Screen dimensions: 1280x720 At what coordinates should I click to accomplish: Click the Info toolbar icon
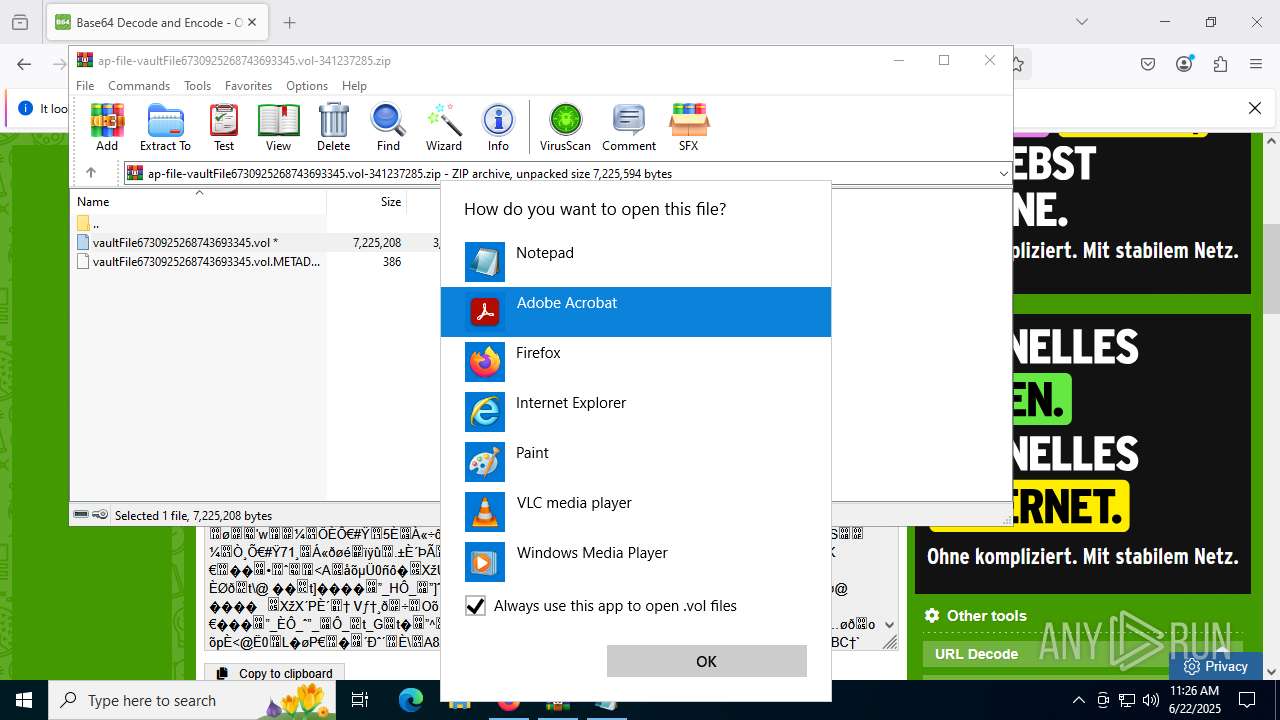click(x=498, y=127)
